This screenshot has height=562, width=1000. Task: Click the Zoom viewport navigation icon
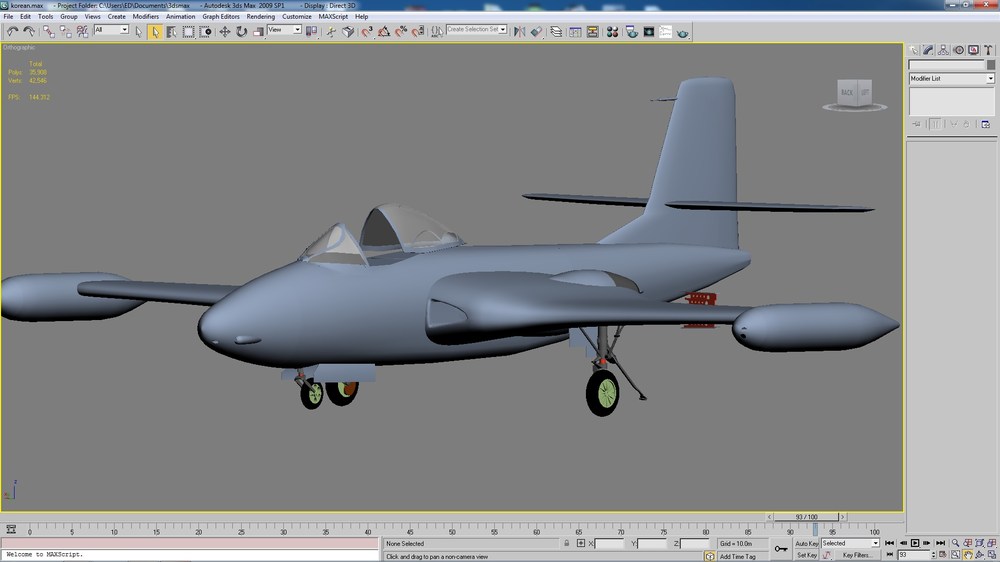tap(955, 543)
